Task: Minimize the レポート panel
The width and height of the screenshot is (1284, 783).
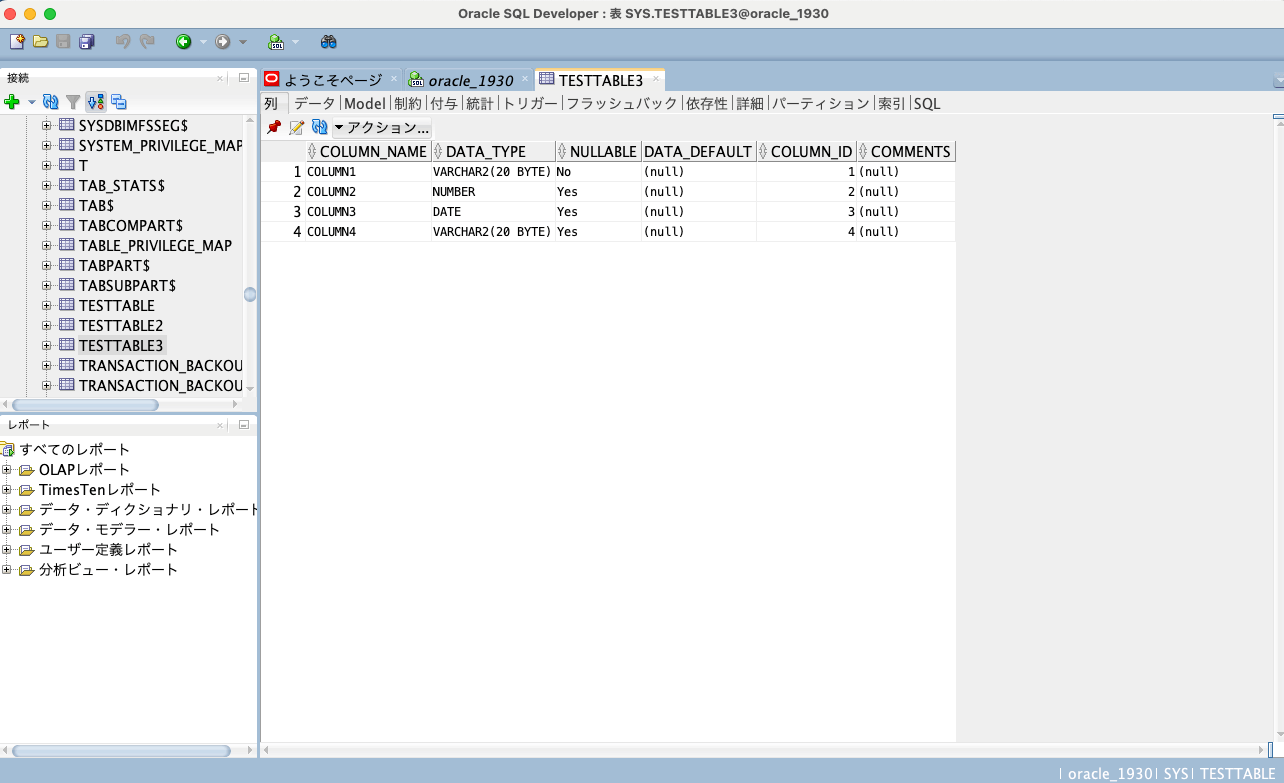Action: pos(244,425)
